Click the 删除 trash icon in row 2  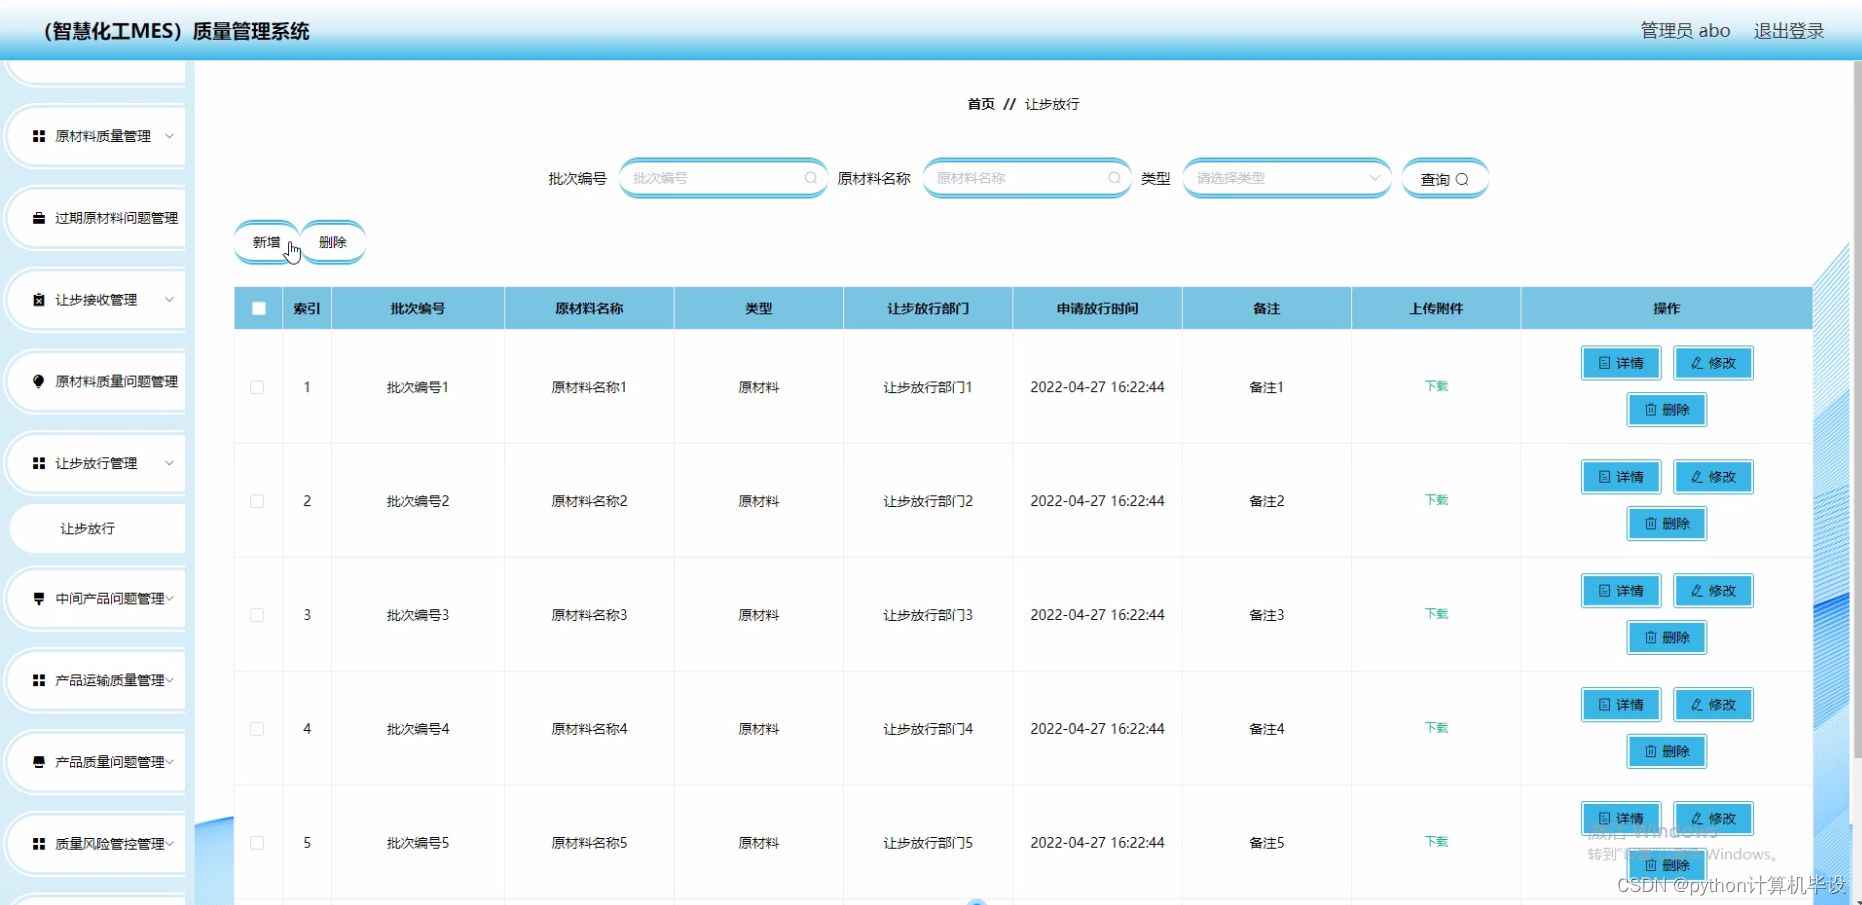point(1649,523)
